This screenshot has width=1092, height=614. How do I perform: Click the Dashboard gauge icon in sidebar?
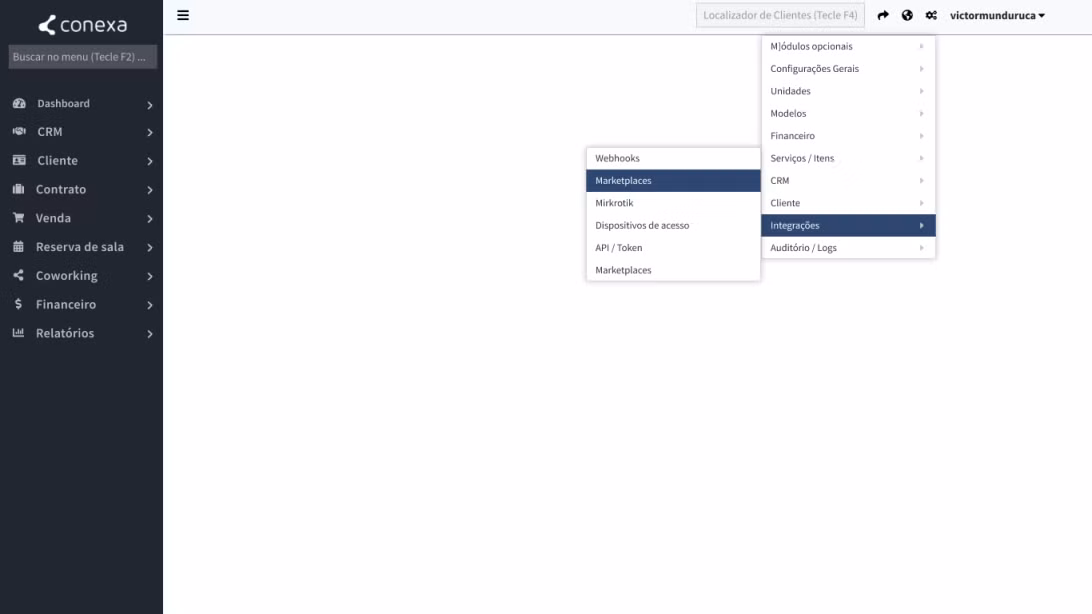click(18, 104)
